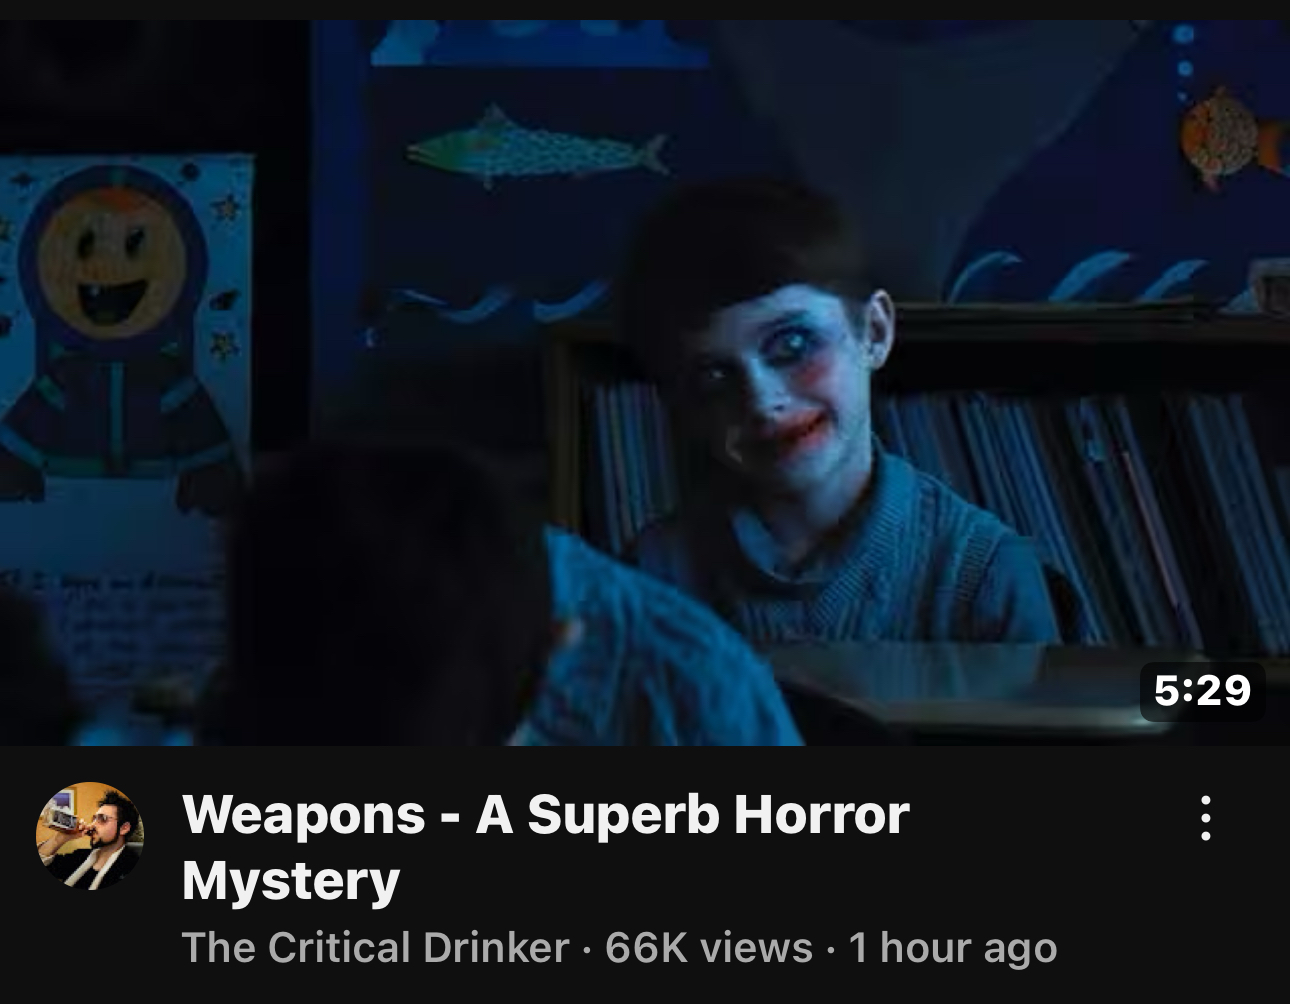
Task: Open The Critical Drinker channel avatar
Action: 90,836
